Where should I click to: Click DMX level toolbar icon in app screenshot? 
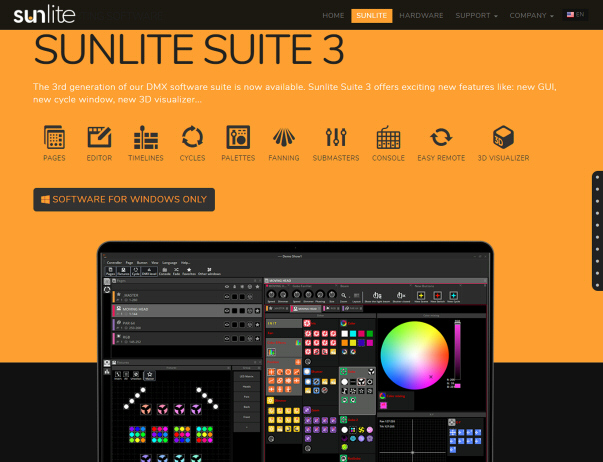click(149, 271)
